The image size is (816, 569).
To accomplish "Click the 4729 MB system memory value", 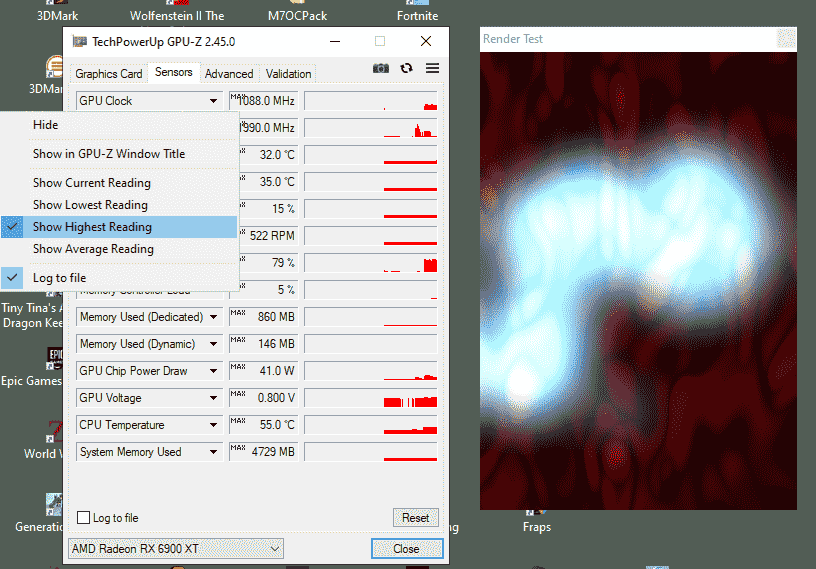I will [x=263, y=452].
